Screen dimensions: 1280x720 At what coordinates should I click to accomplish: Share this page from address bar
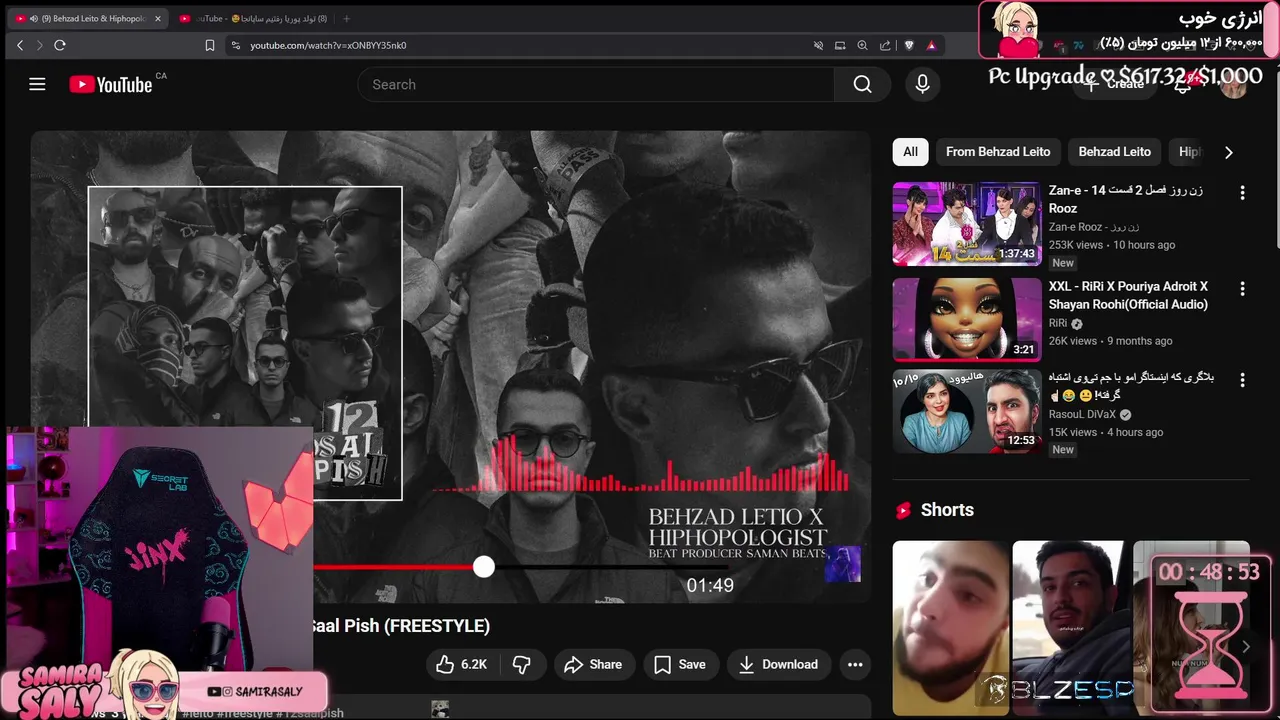click(x=885, y=45)
